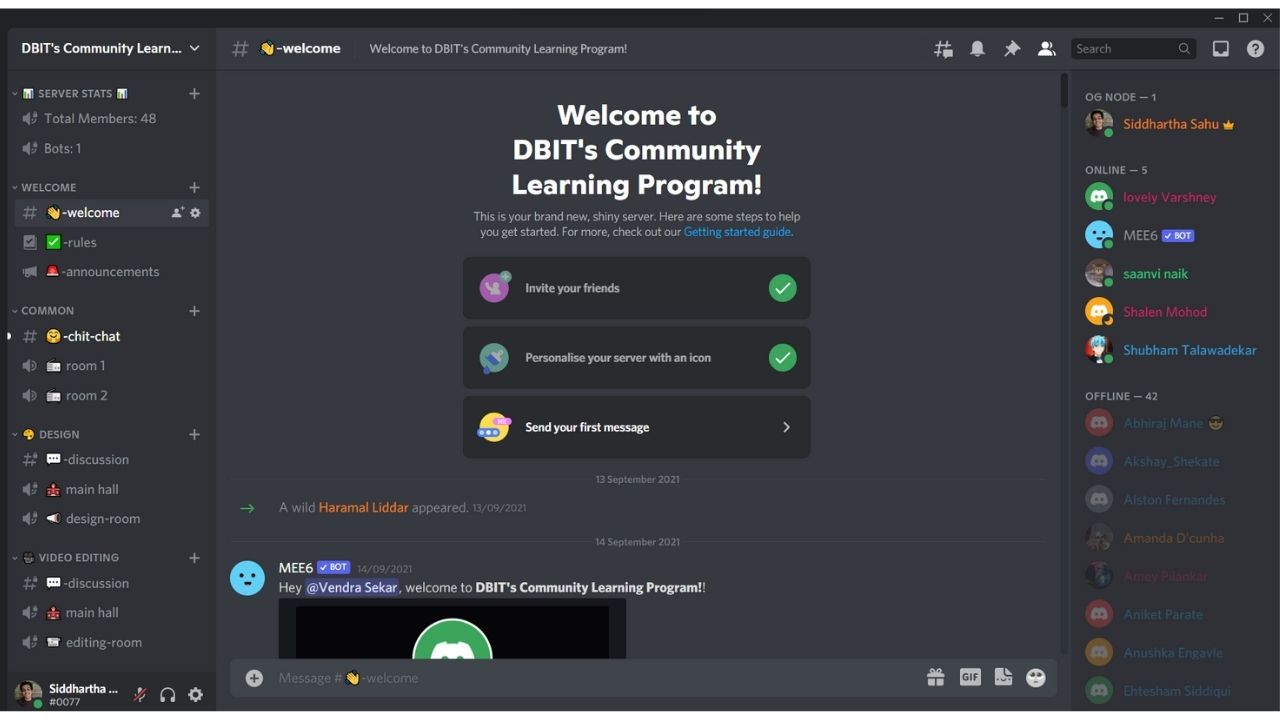Add channel to VIDEO EDITING category
Screen dimensions: 1280x720
click(194, 557)
